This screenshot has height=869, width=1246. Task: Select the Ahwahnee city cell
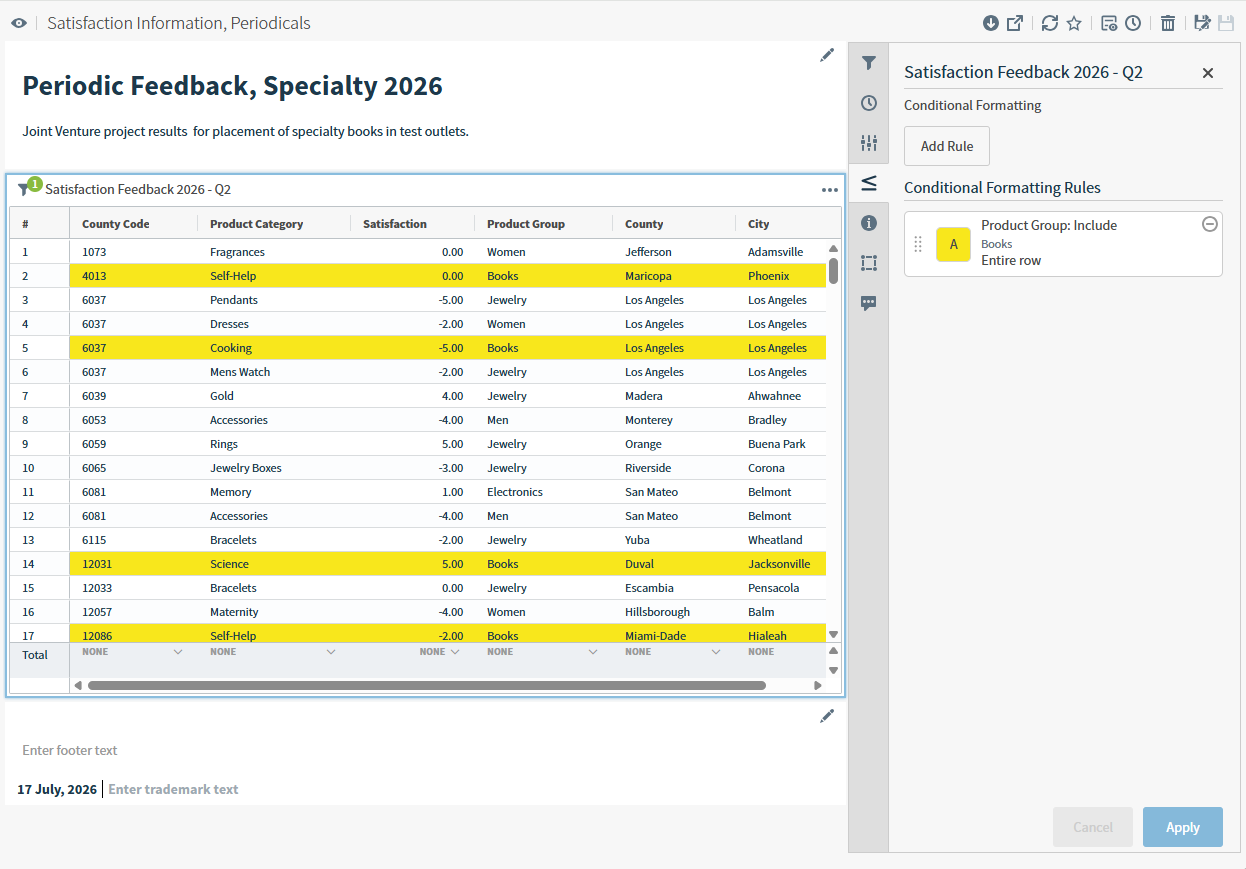tap(781, 396)
